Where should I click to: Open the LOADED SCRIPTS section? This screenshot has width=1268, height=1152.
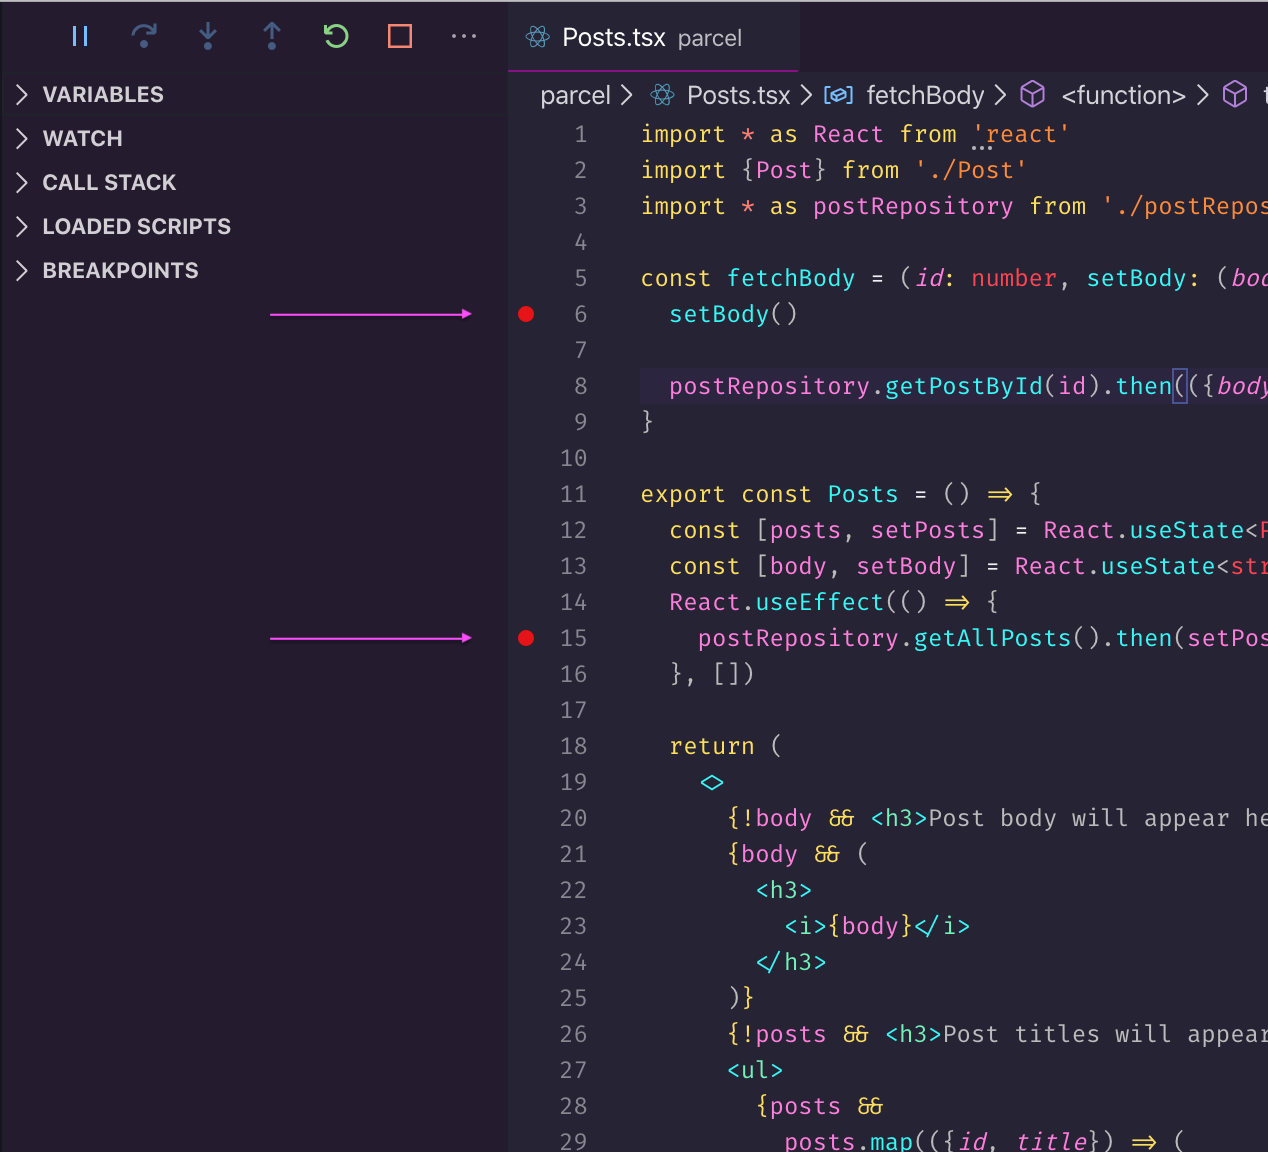pos(136,227)
